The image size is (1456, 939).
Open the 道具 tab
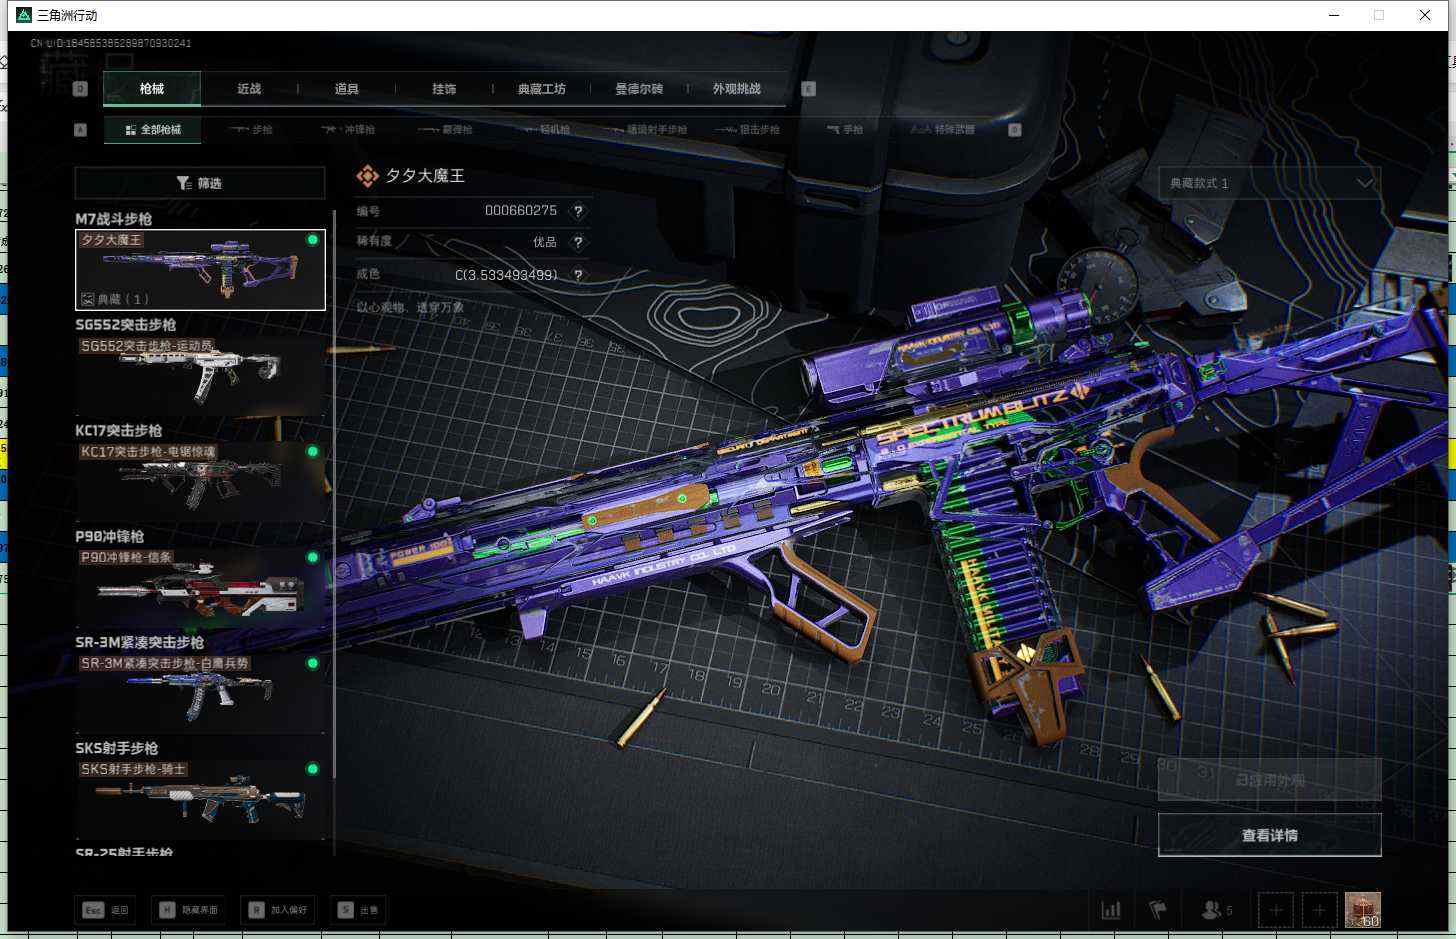[346, 89]
